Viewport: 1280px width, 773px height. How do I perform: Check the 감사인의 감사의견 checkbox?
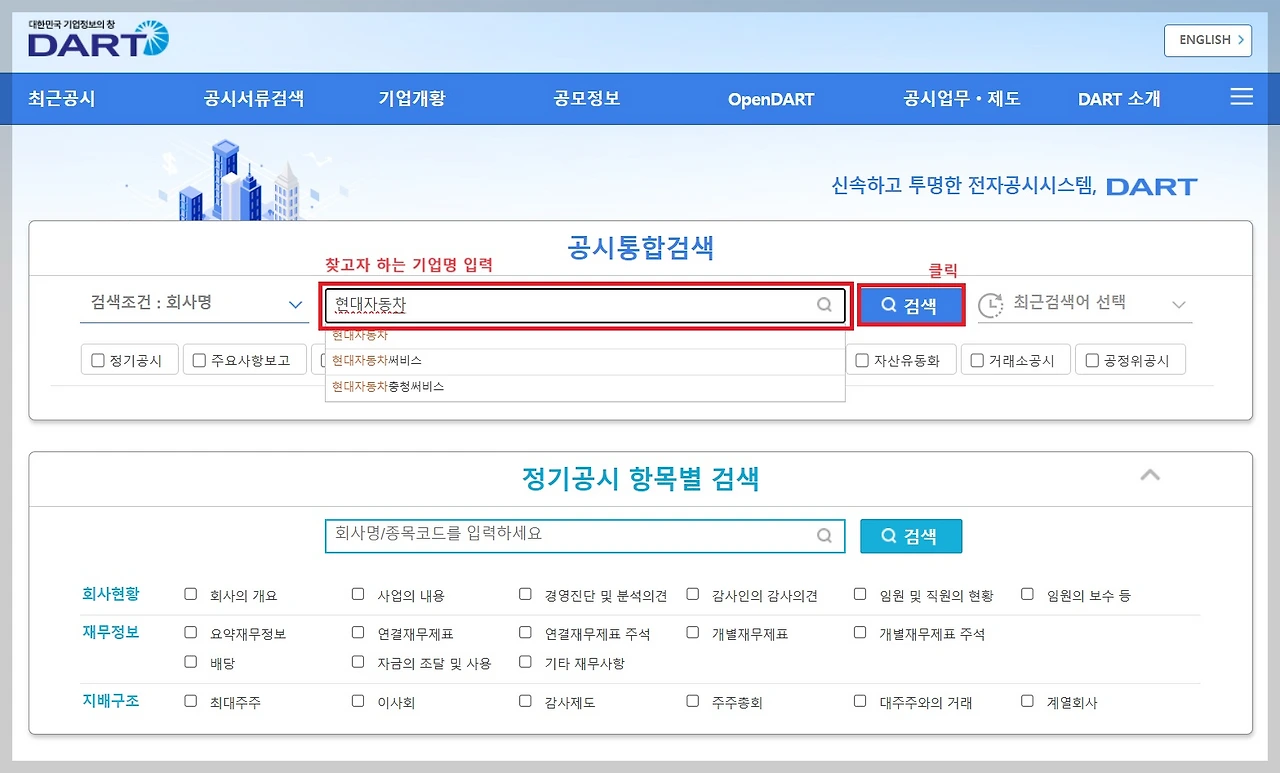coord(693,594)
